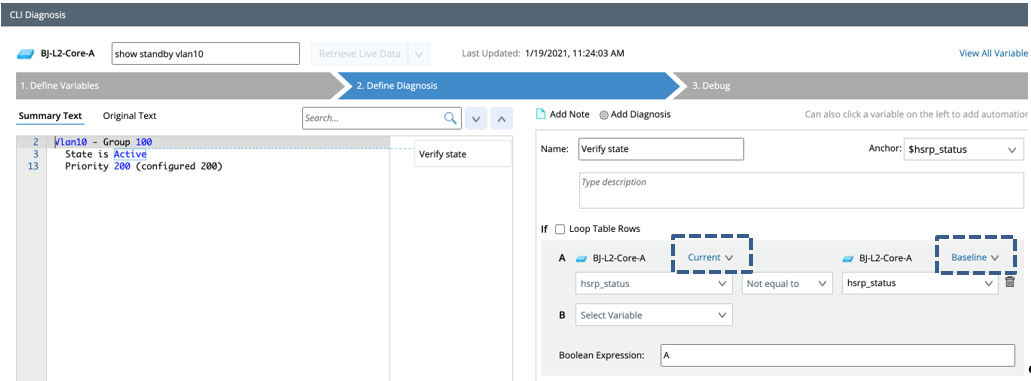Click the BJ-L2-Core-A device icon at top
The height and width of the screenshot is (381, 1031).
click(x=26, y=54)
